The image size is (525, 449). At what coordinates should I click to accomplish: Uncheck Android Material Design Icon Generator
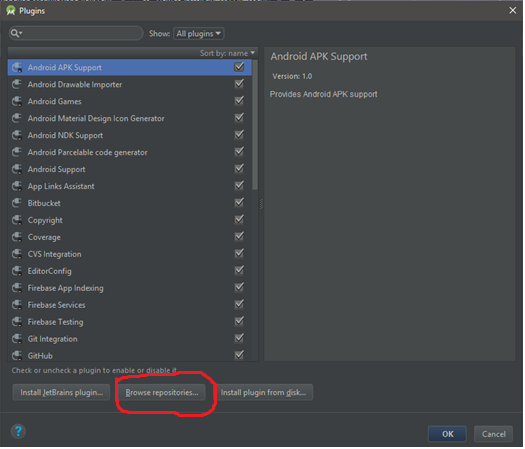(x=239, y=118)
